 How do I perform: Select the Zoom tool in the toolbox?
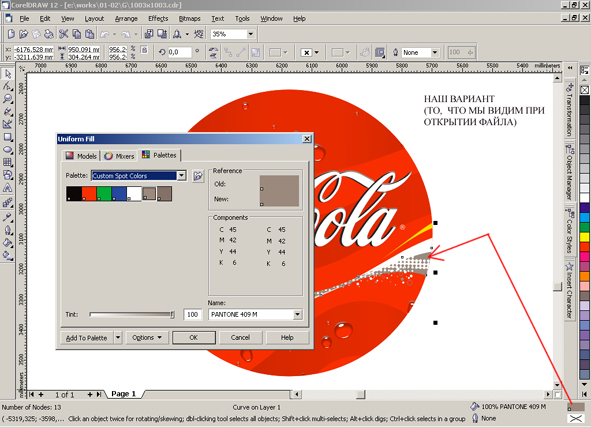pos(8,99)
